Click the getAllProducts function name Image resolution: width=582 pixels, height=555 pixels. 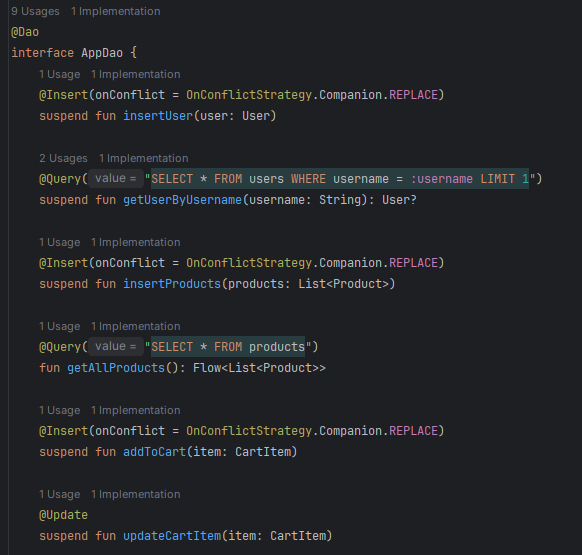pos(116,368)
